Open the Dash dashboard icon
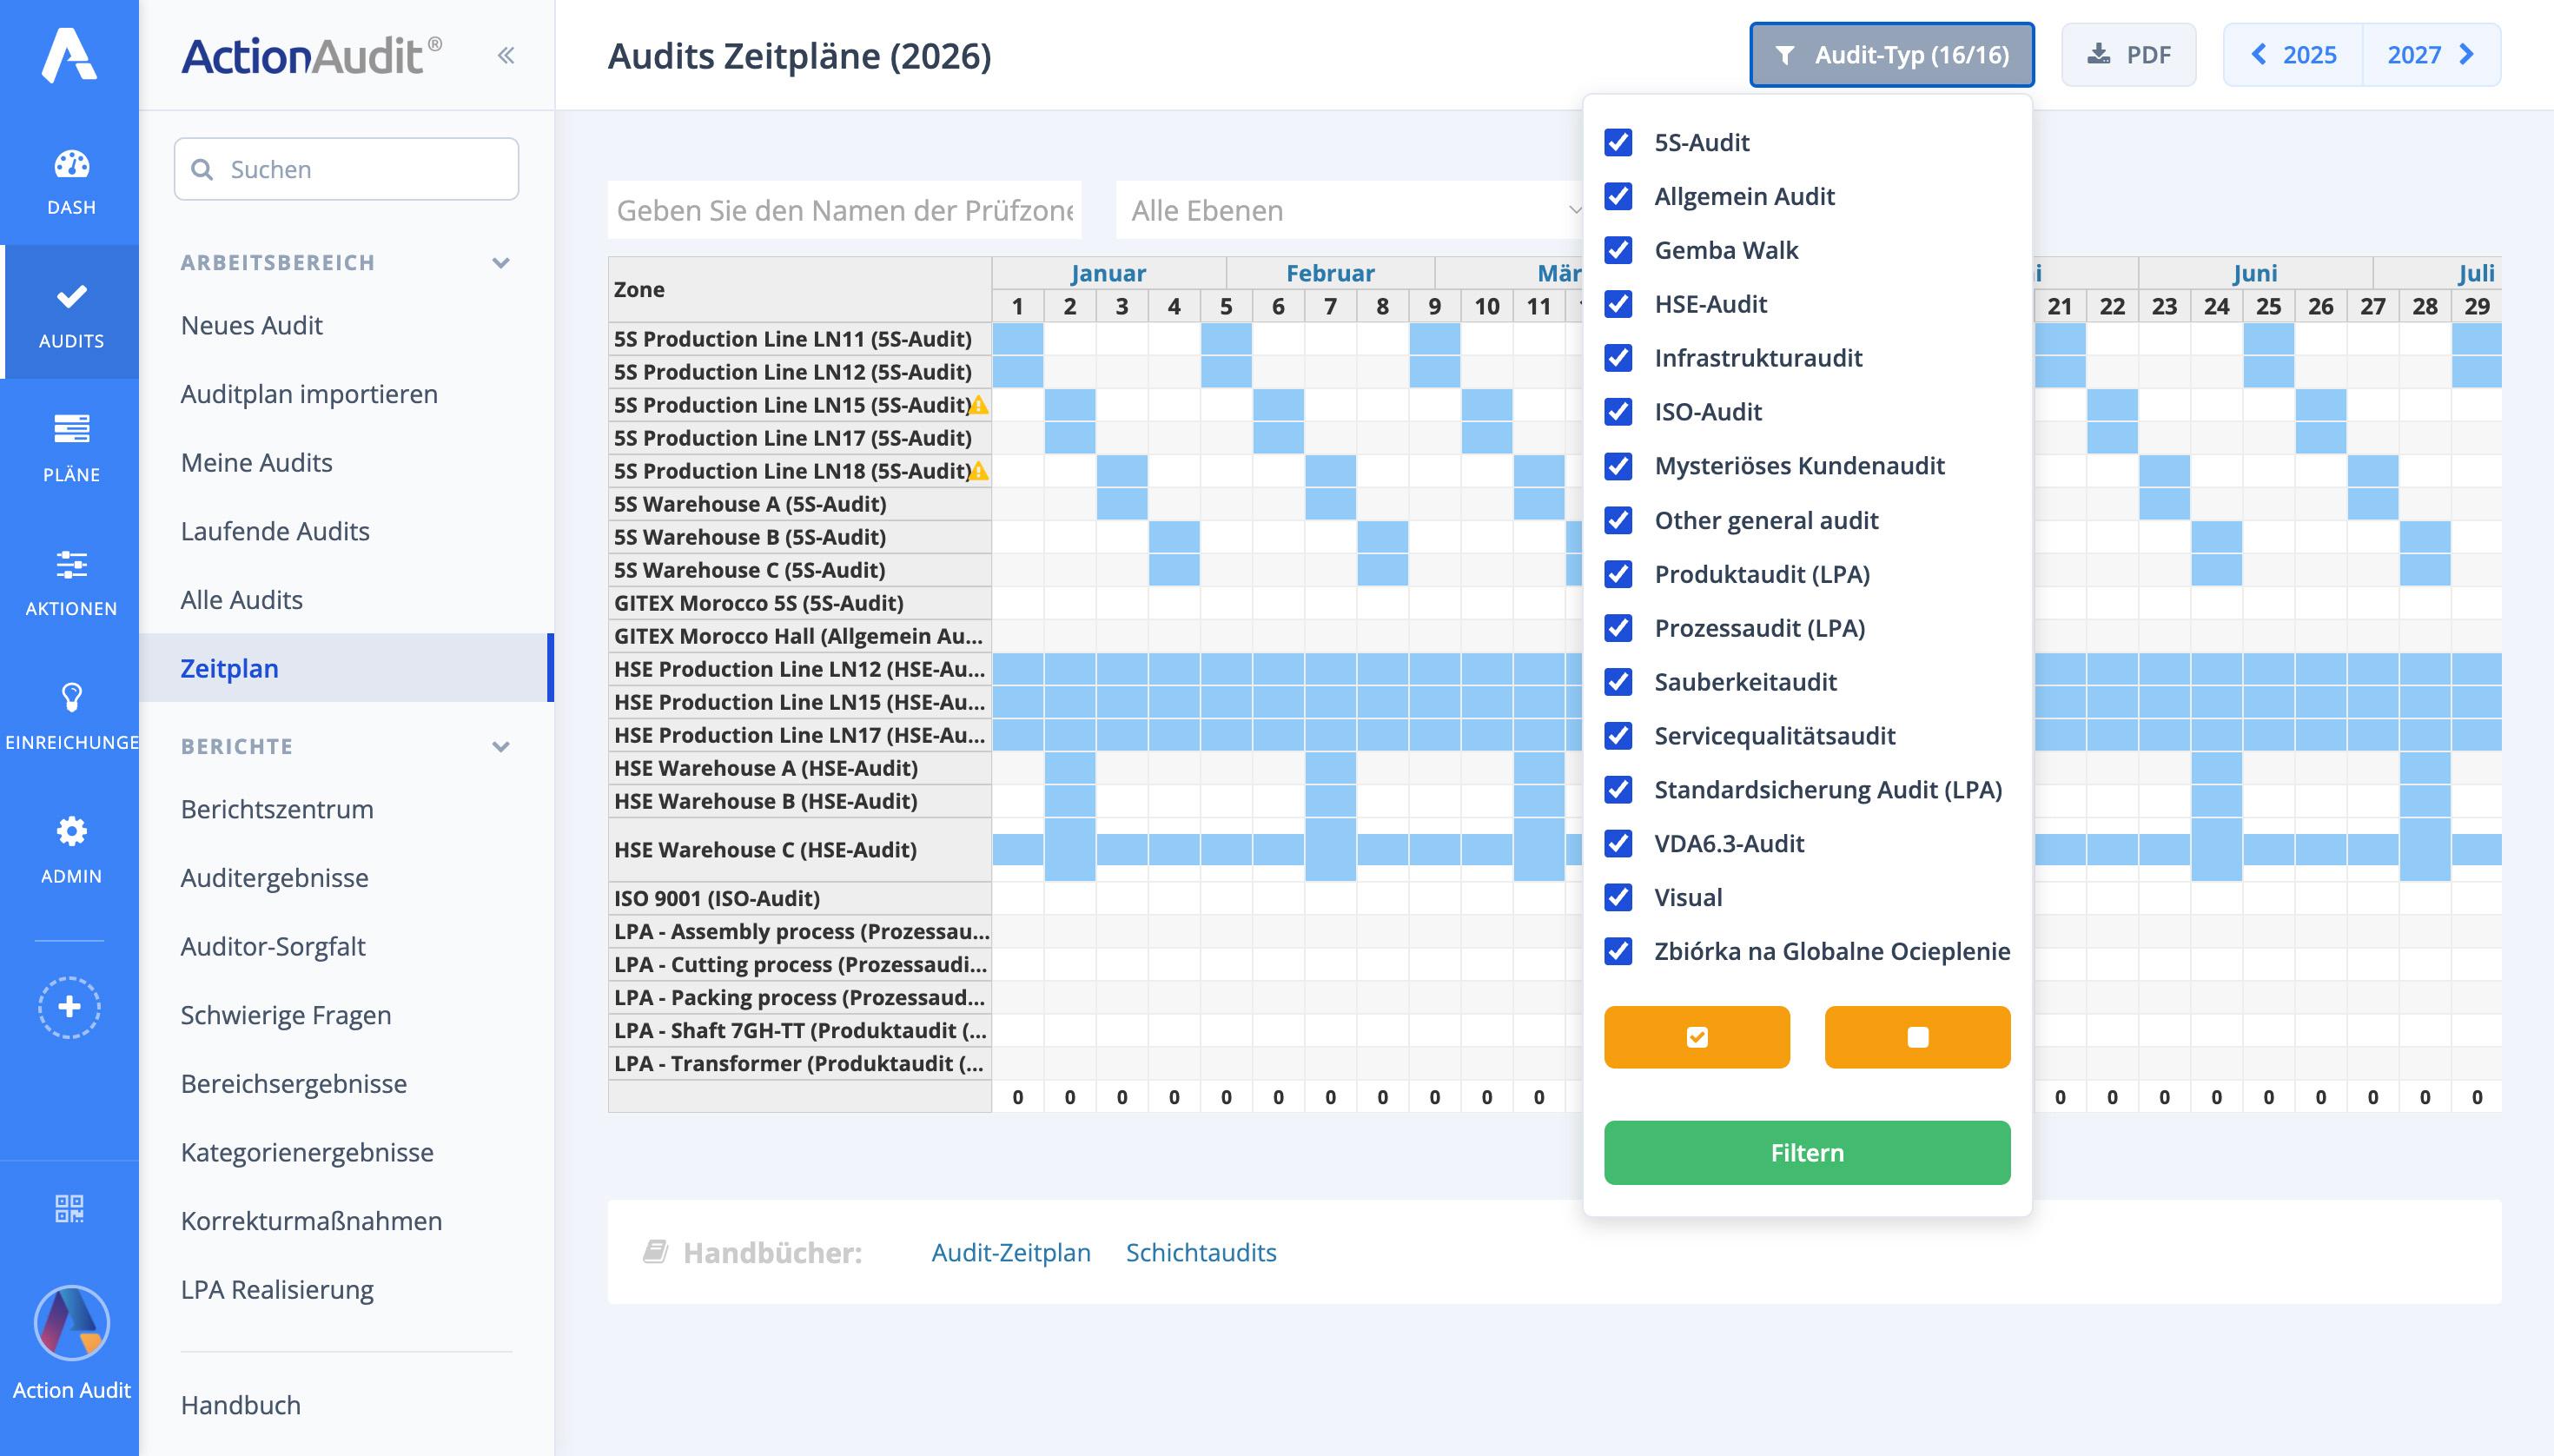The image size is (2554, 1456). tap(71, 164)
